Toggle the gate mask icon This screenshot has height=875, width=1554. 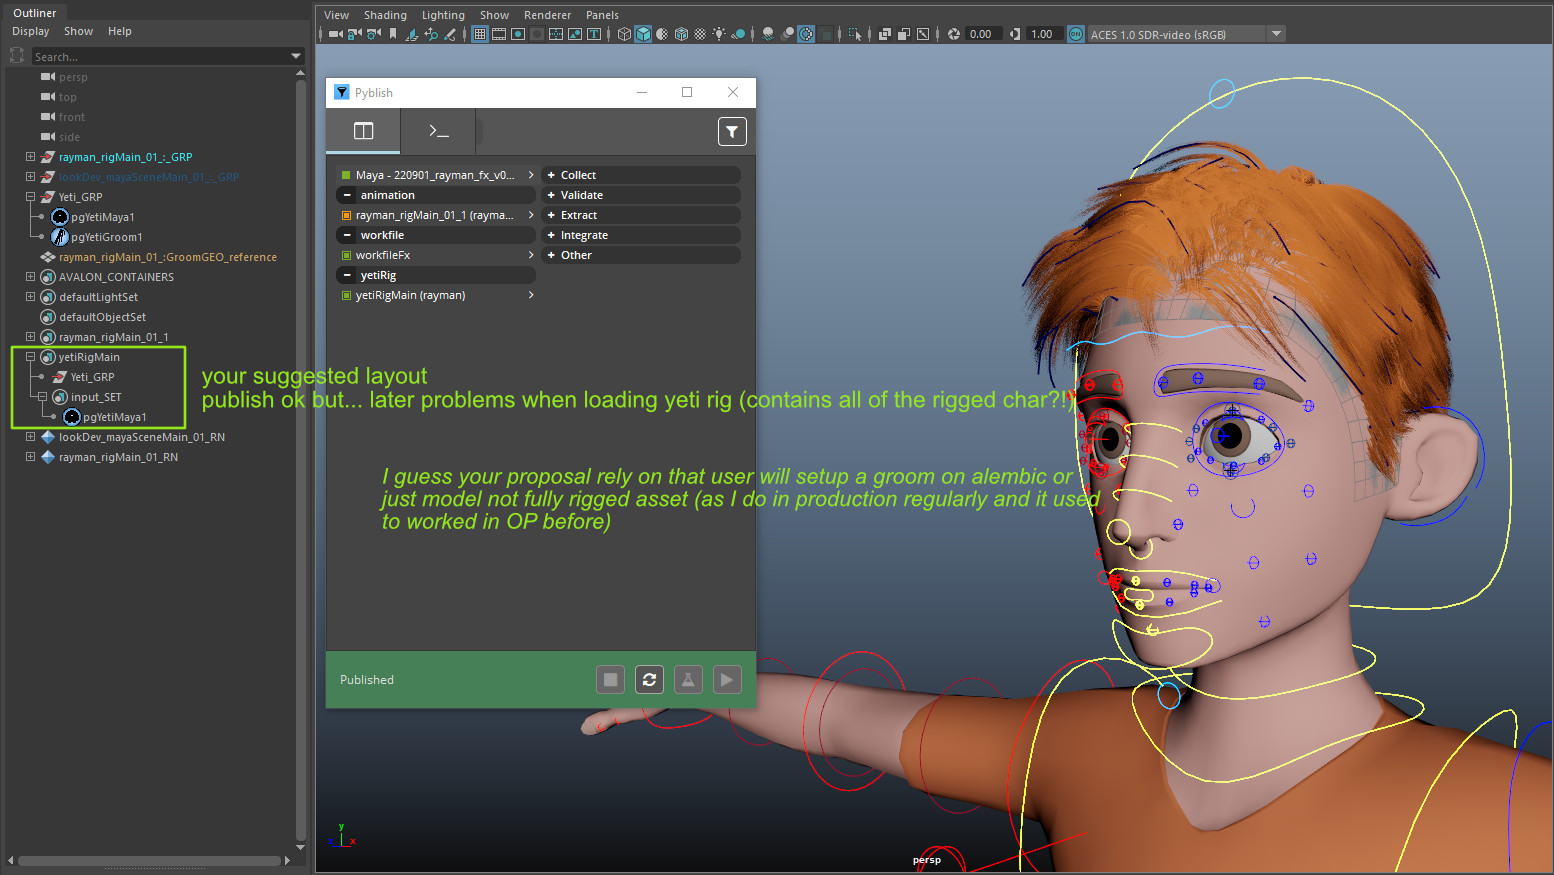coord(537,34)
